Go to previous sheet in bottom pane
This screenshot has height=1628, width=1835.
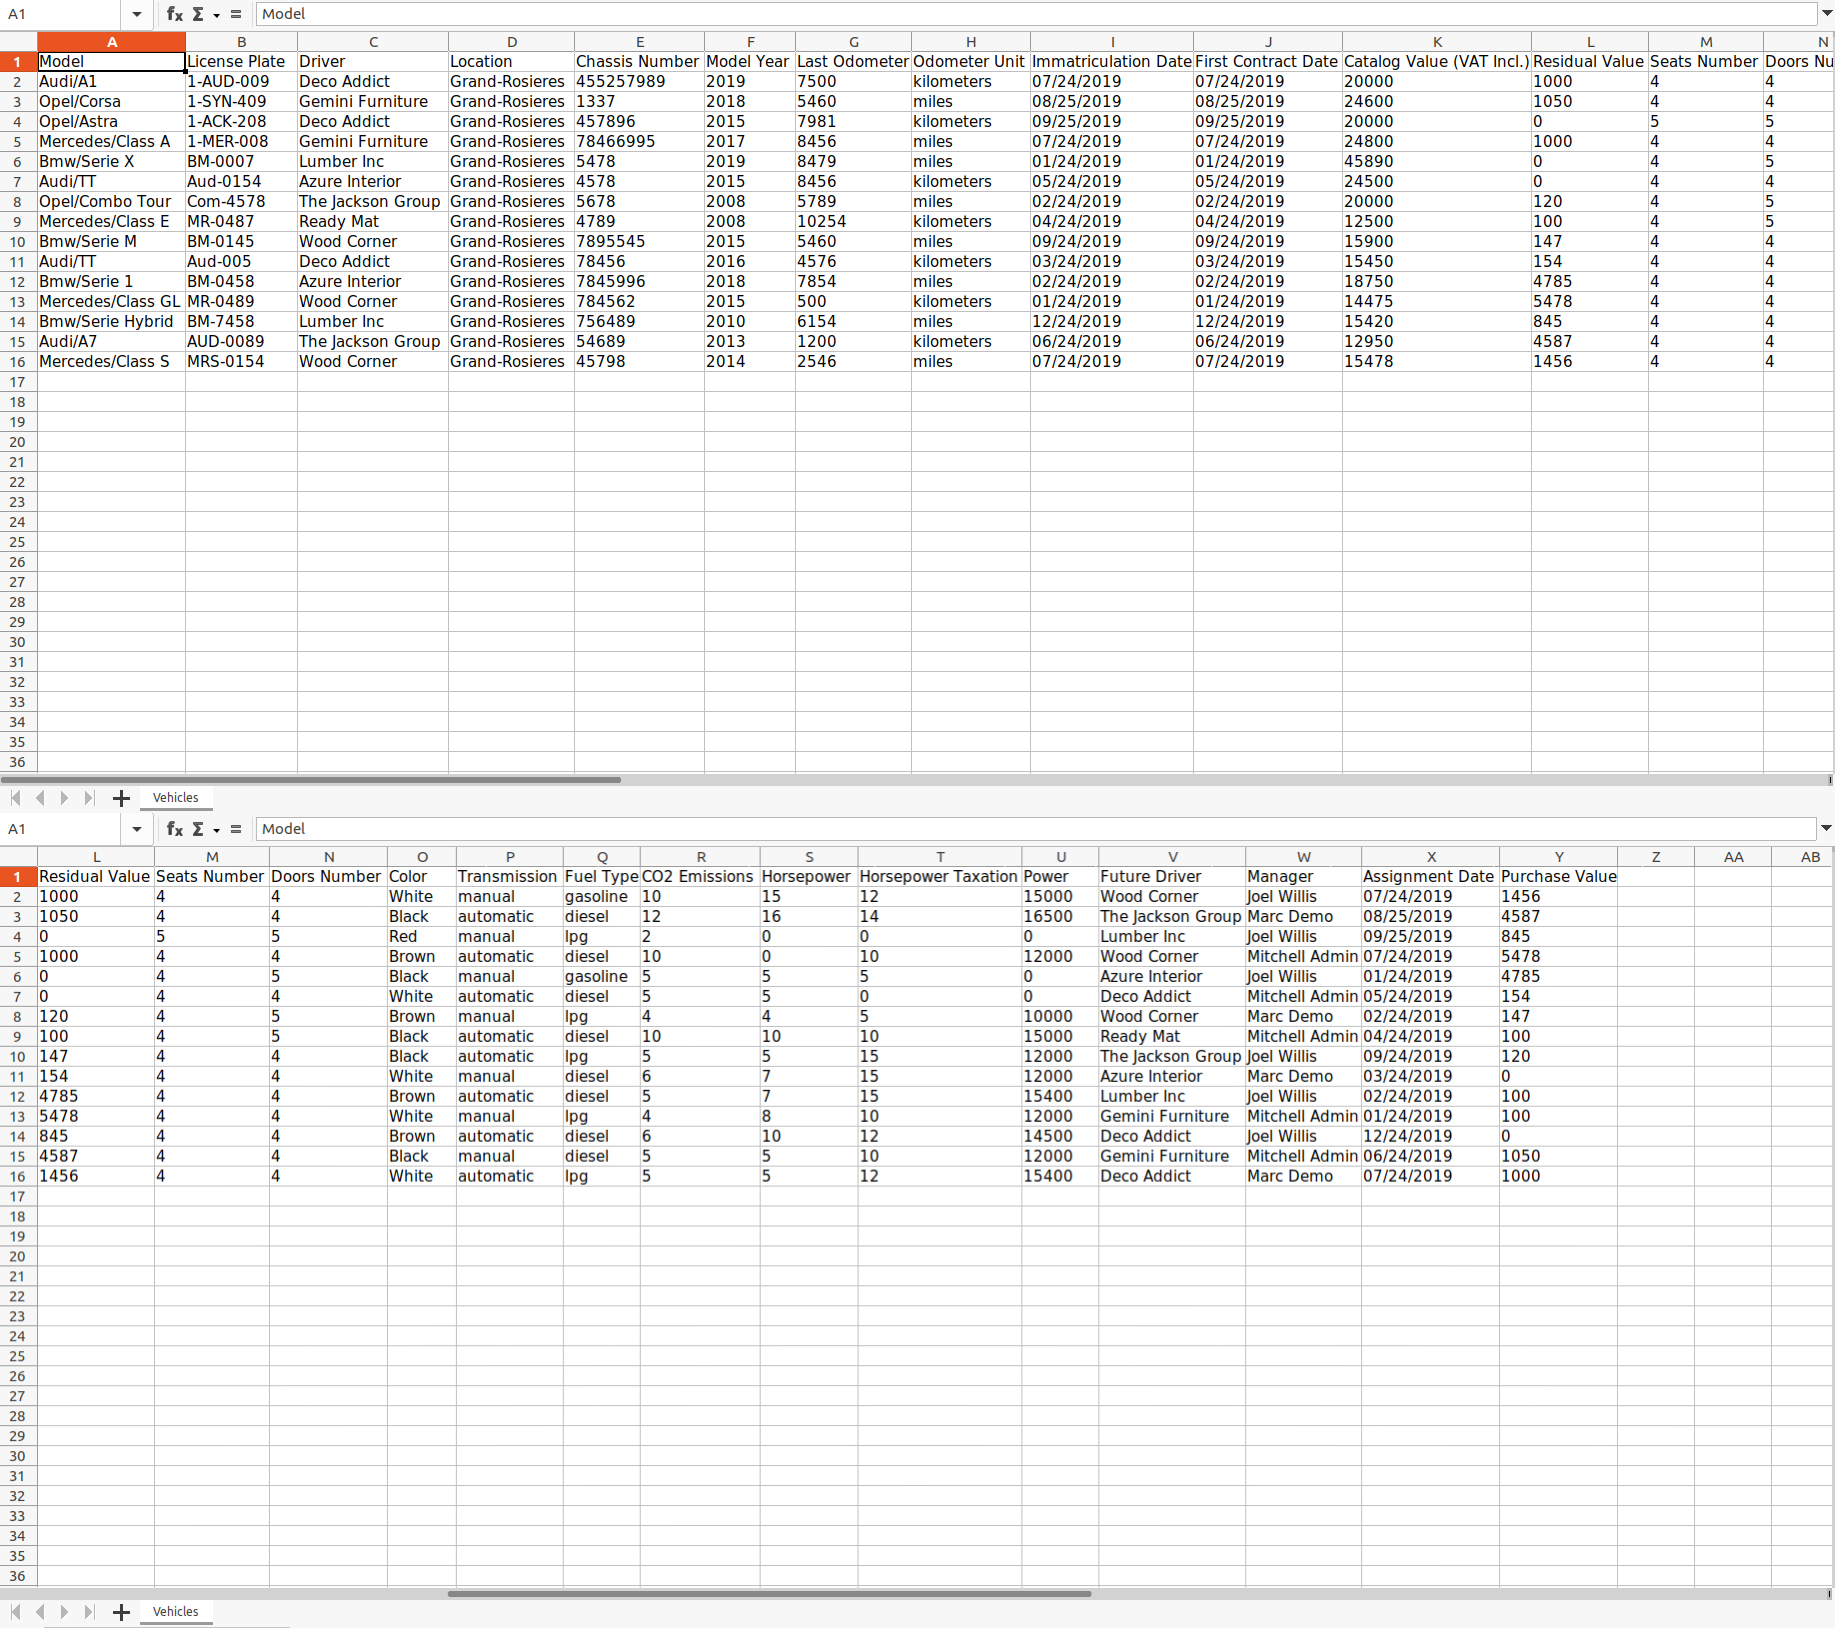tap(40, 1612)
